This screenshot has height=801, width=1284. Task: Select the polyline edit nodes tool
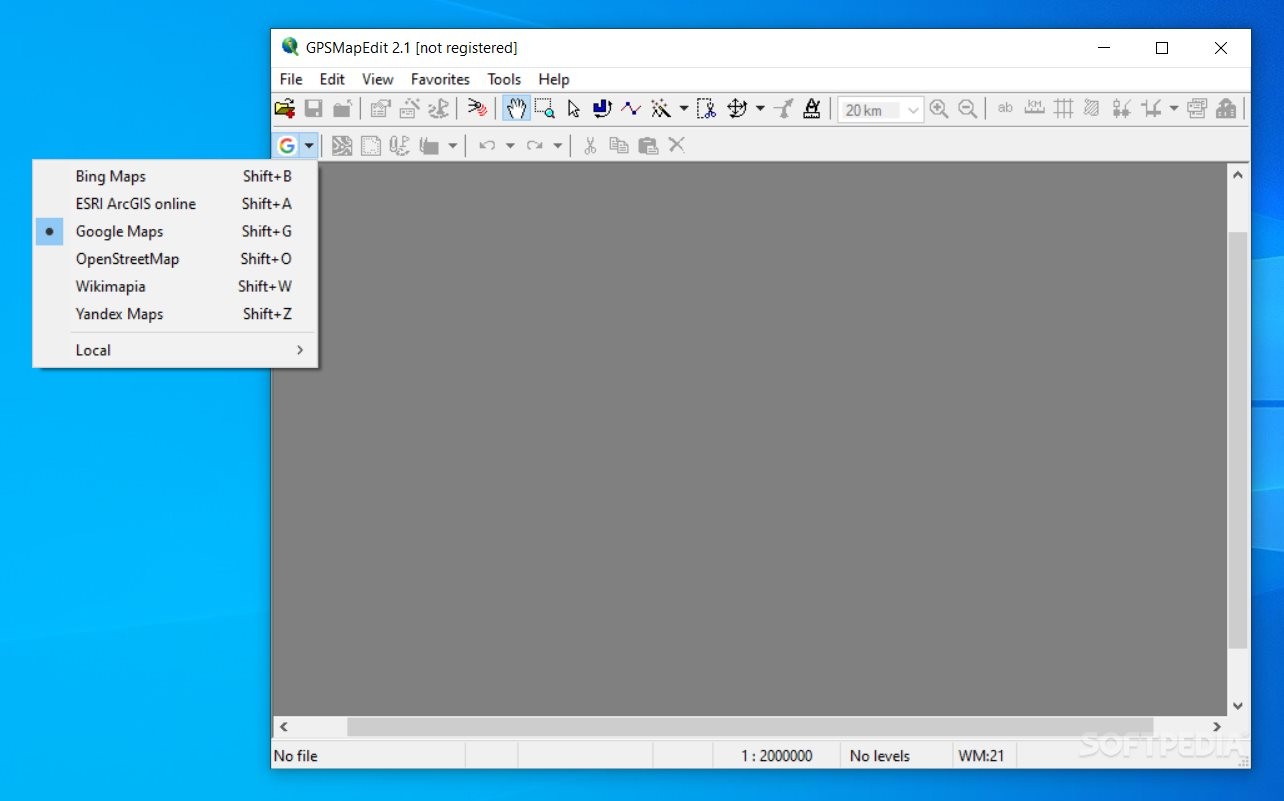(x=630, y=109)
